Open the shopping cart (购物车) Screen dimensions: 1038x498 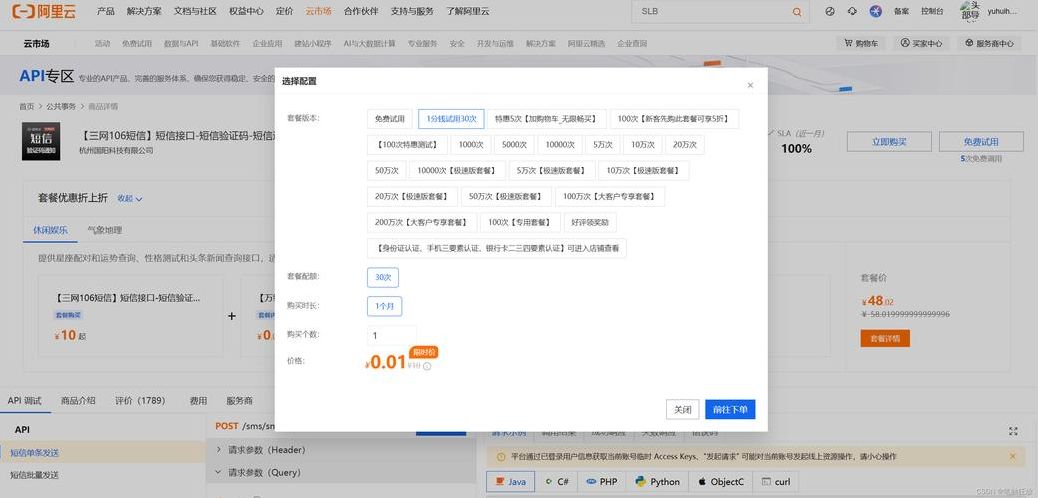pos(861,43)
